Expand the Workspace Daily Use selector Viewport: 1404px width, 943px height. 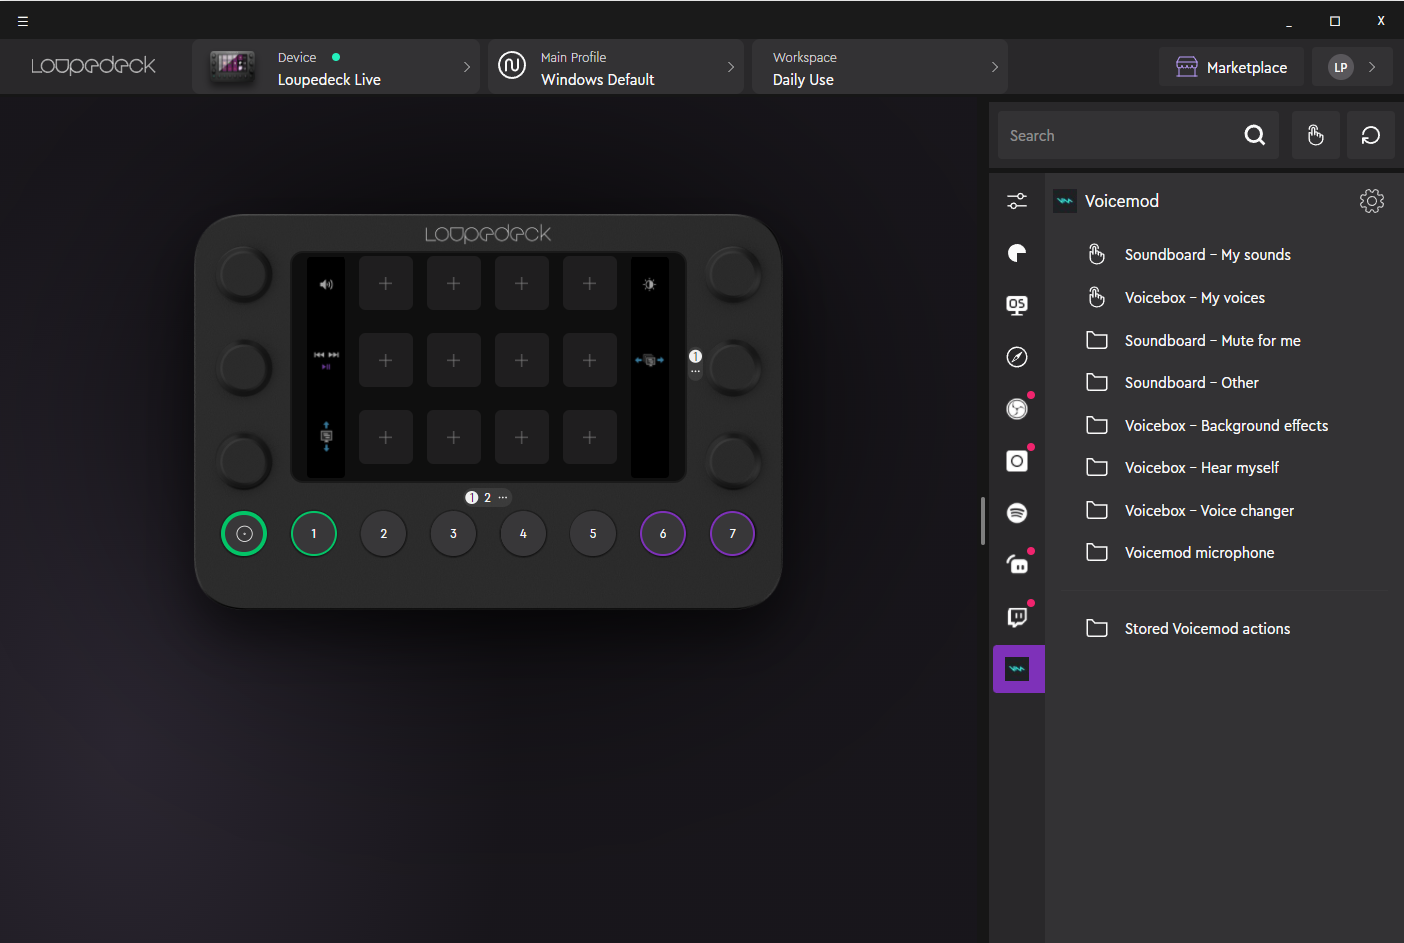coord(880,67)
